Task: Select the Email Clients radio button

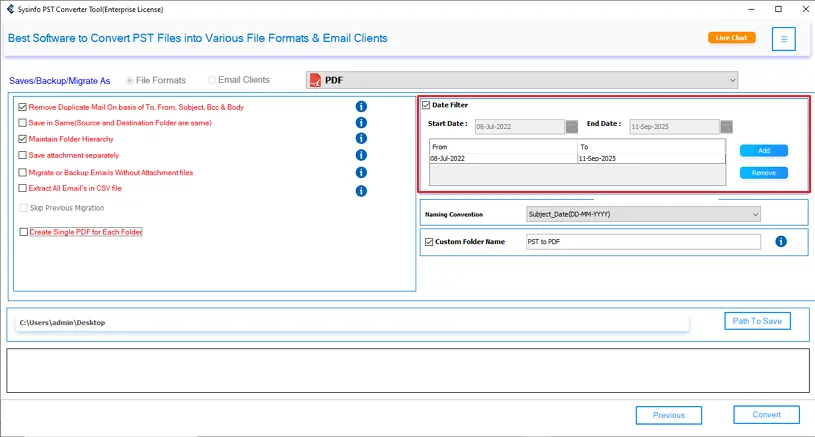Action: [212, 80]
